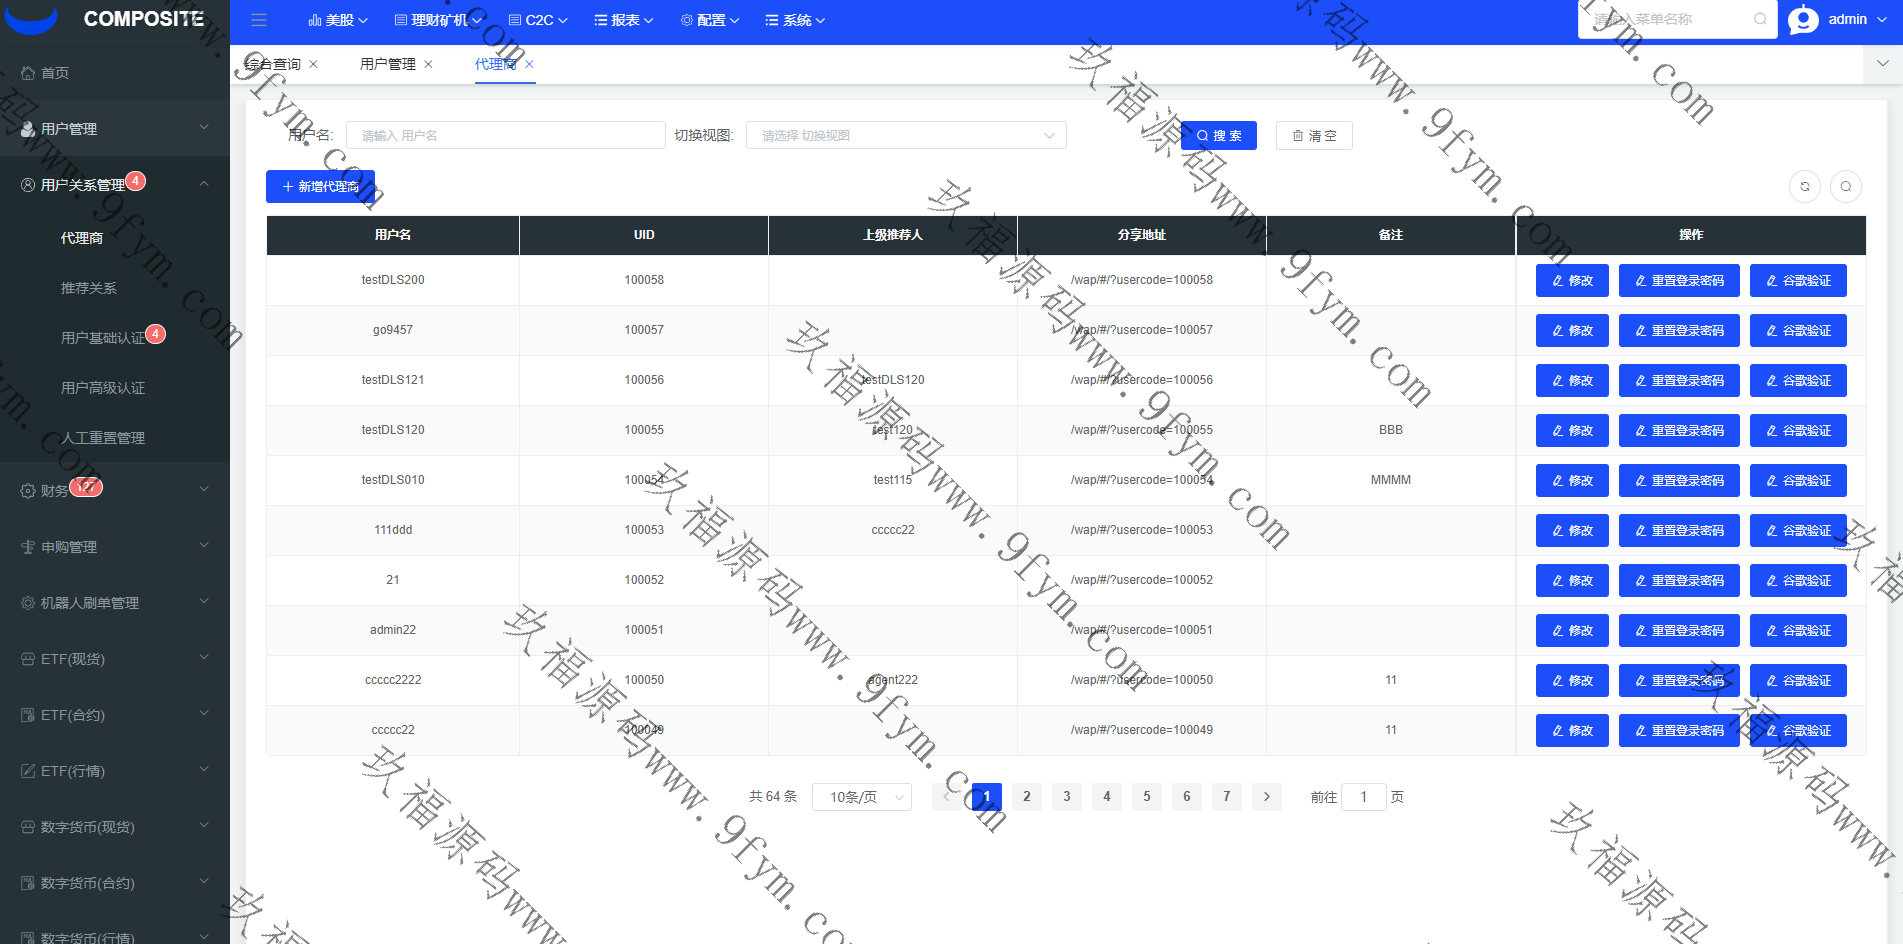
Task: Open the 切换视图 dropdown
Action: [905, 136]
